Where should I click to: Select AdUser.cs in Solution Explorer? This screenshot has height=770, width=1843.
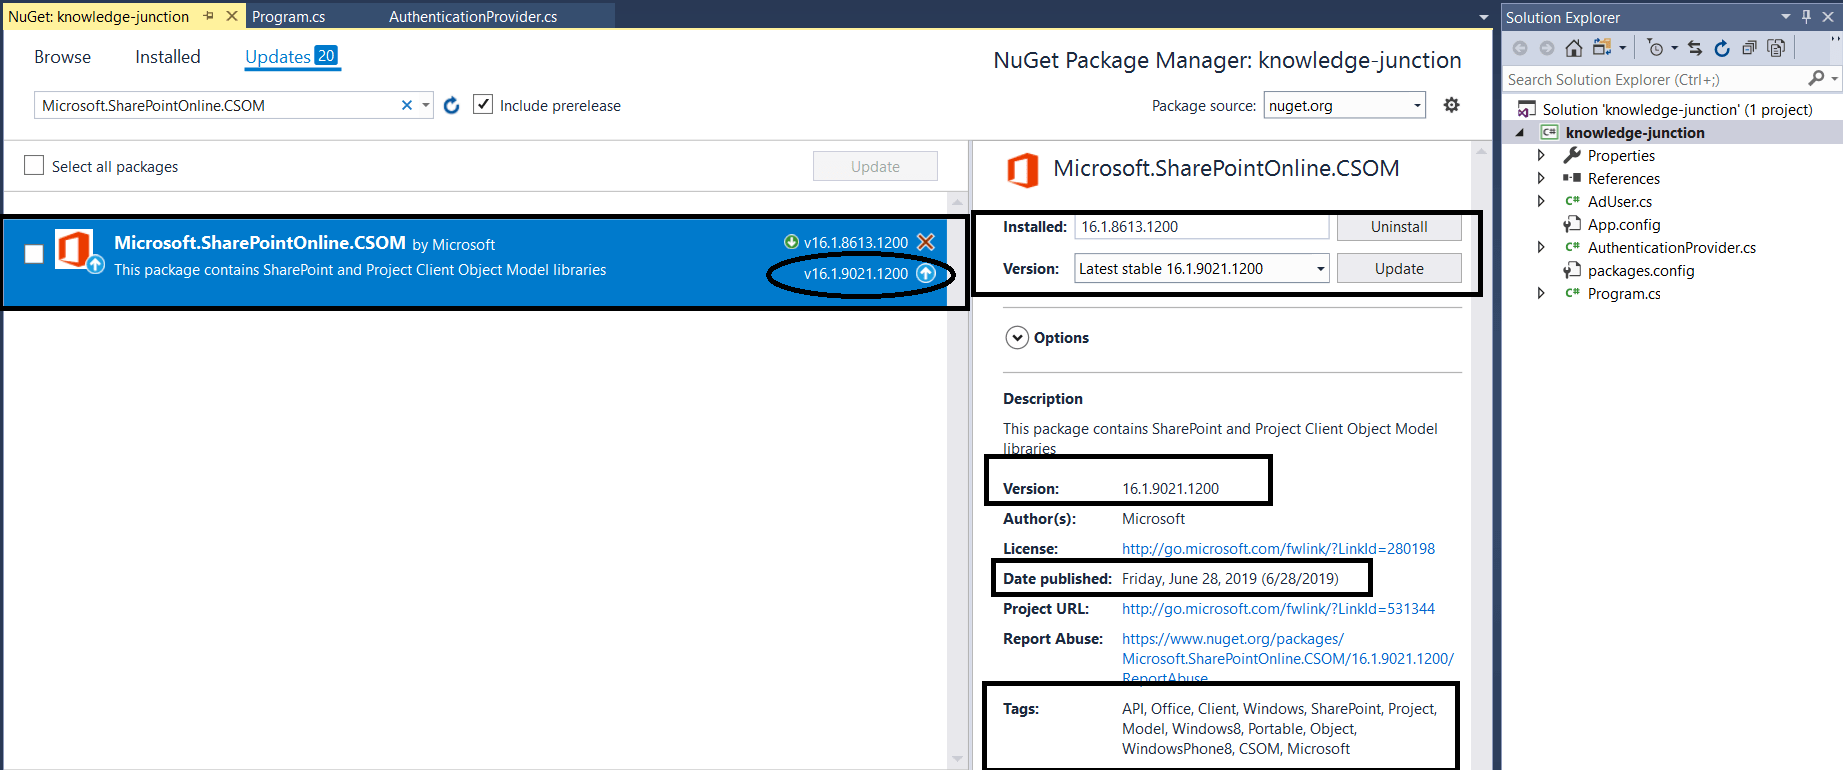tap(1619, 201)
